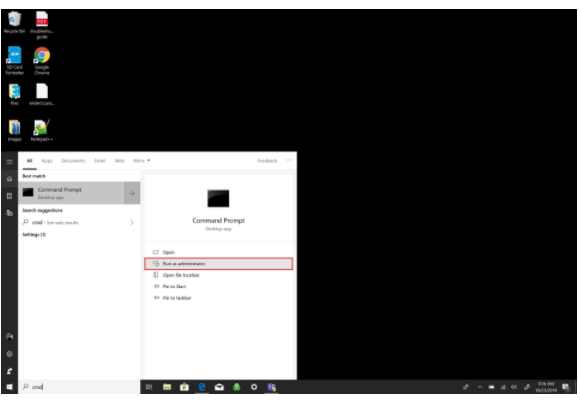Open the images folder on desktop

coord(14,130)
